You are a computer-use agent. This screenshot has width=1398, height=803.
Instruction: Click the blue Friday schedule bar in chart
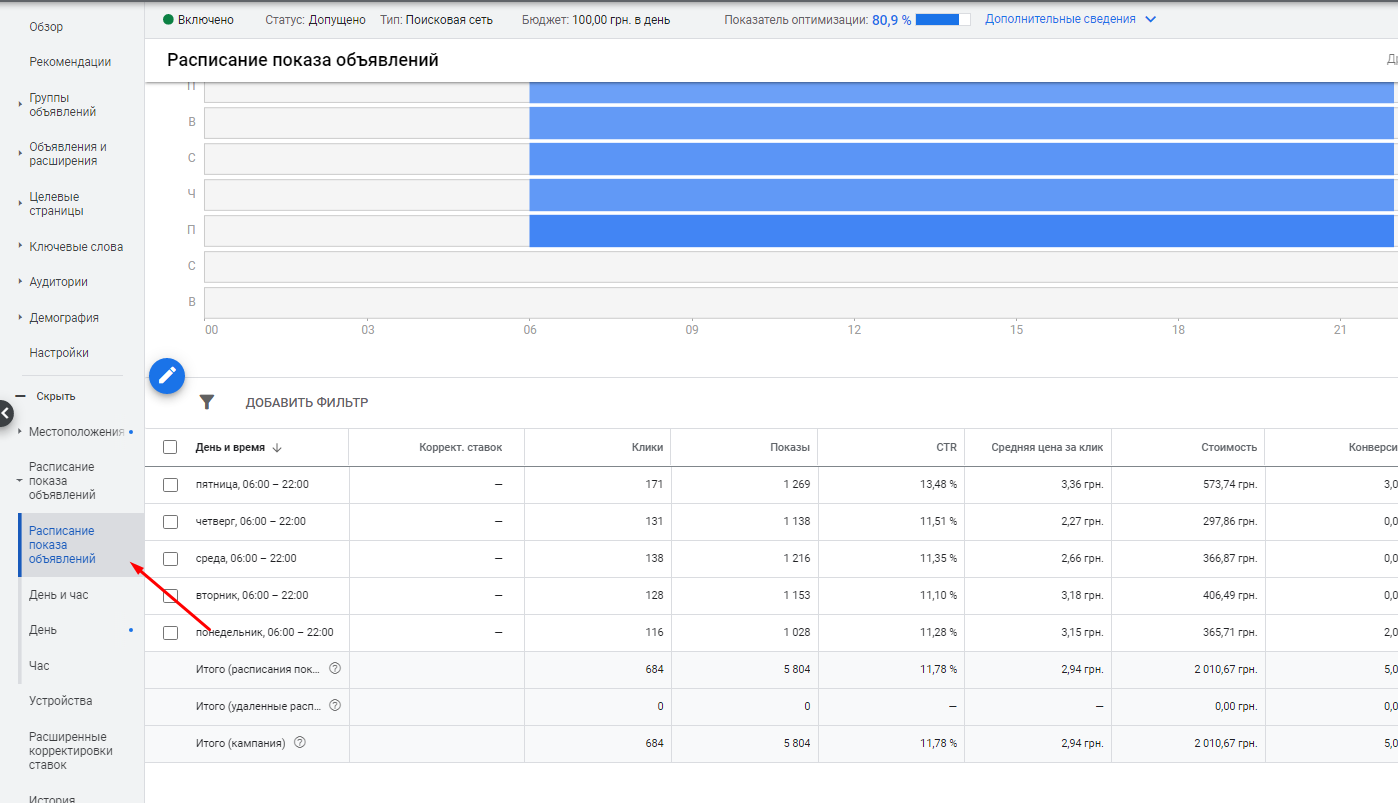pos(960,231)
